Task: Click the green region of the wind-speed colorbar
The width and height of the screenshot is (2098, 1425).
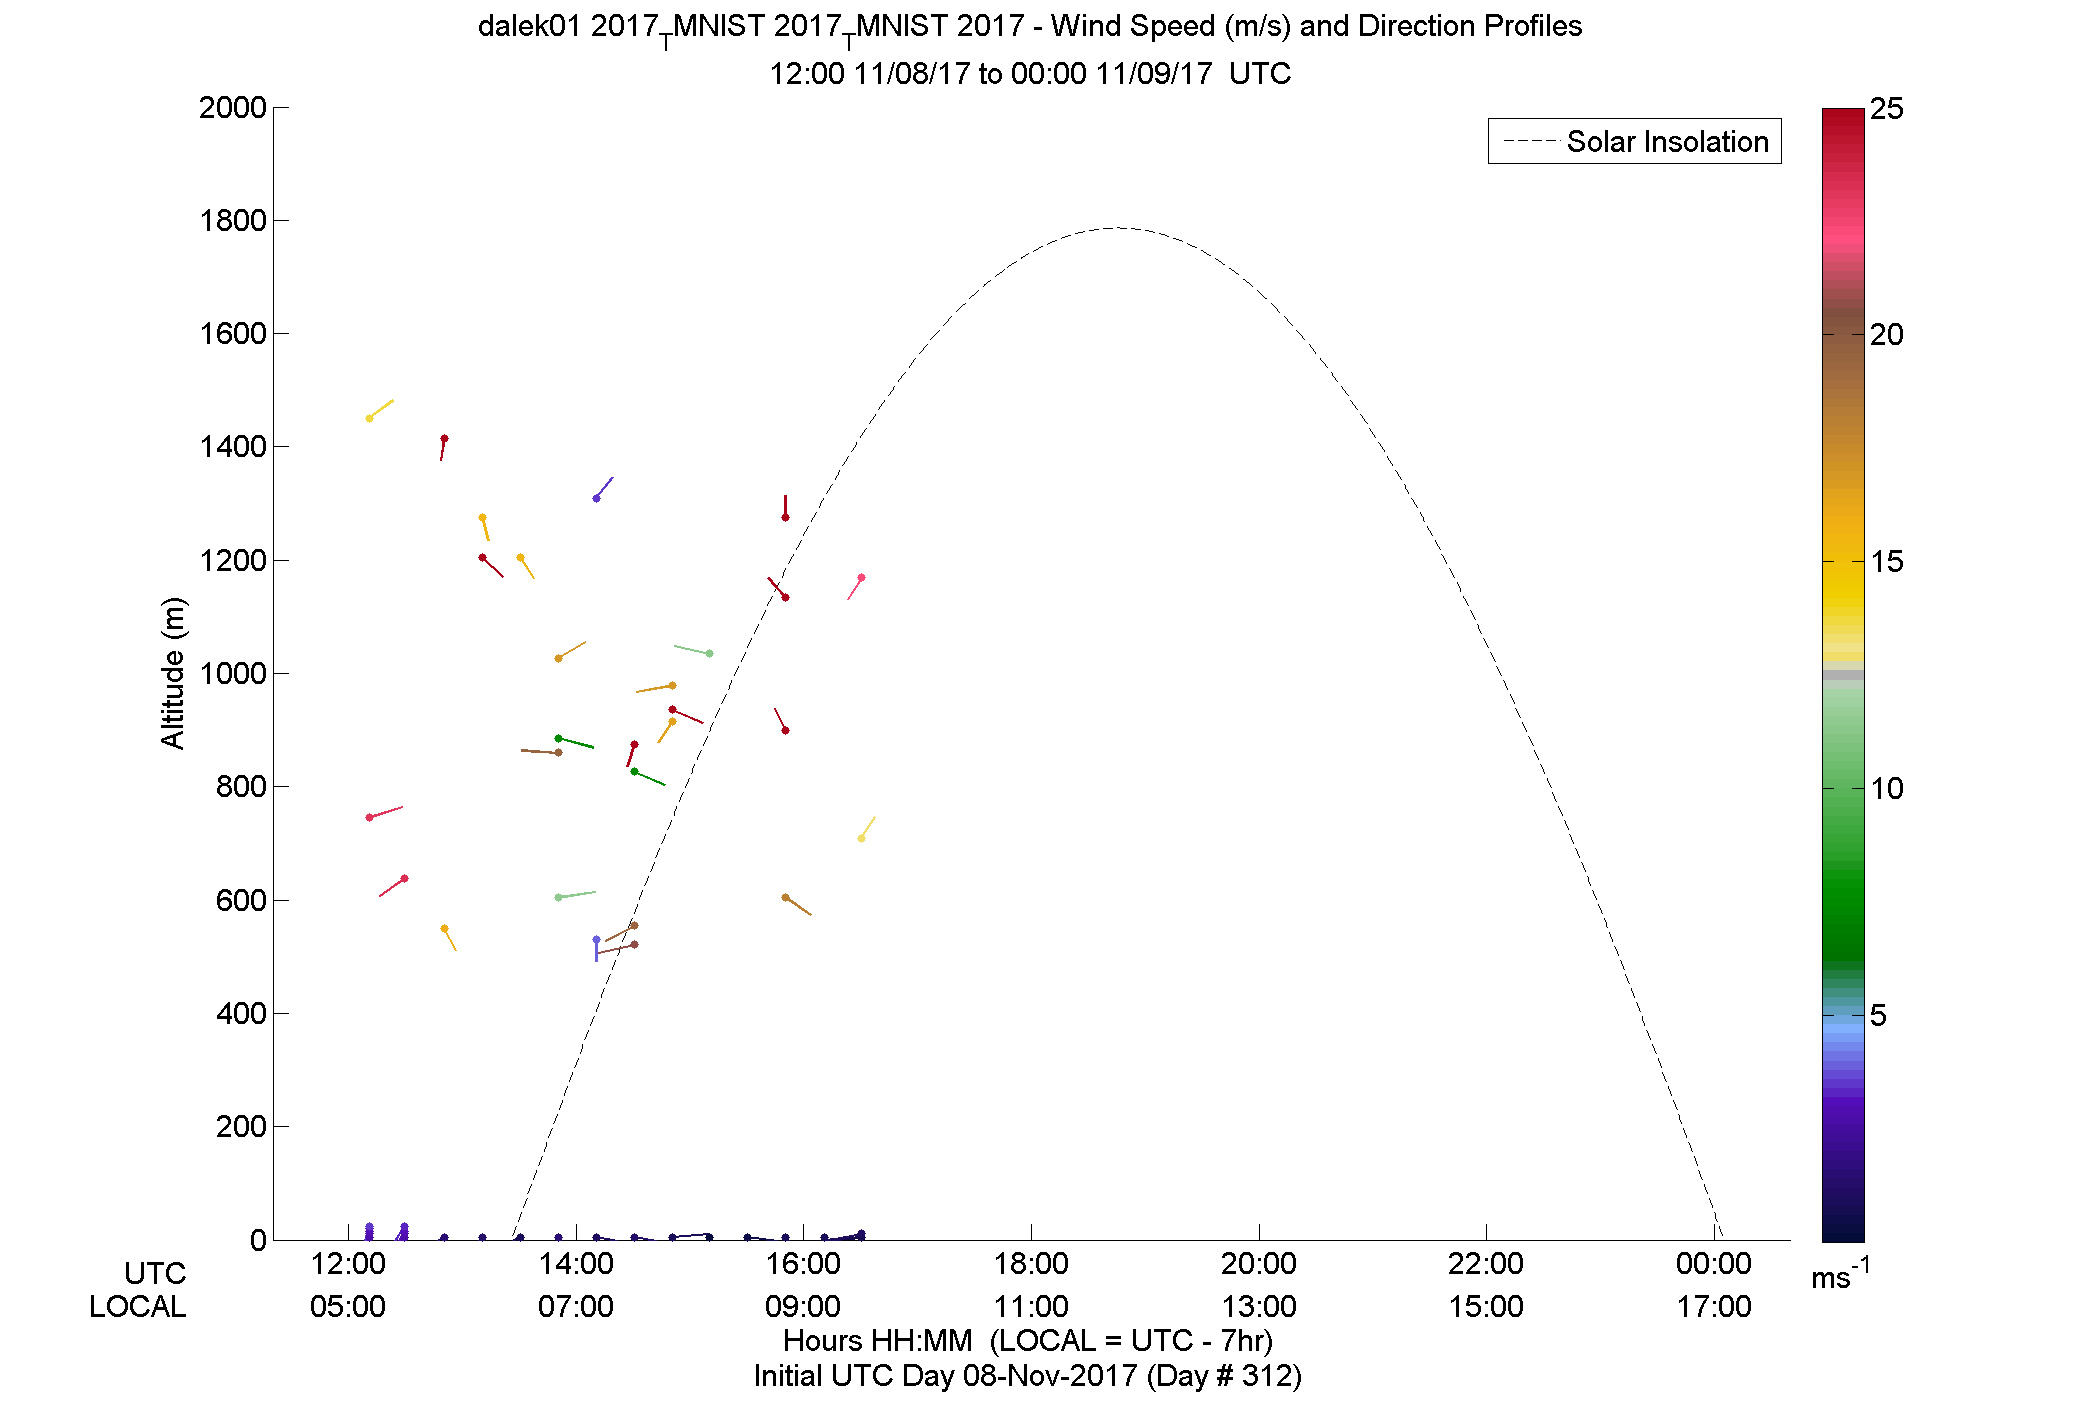Action: point(1843,860)
